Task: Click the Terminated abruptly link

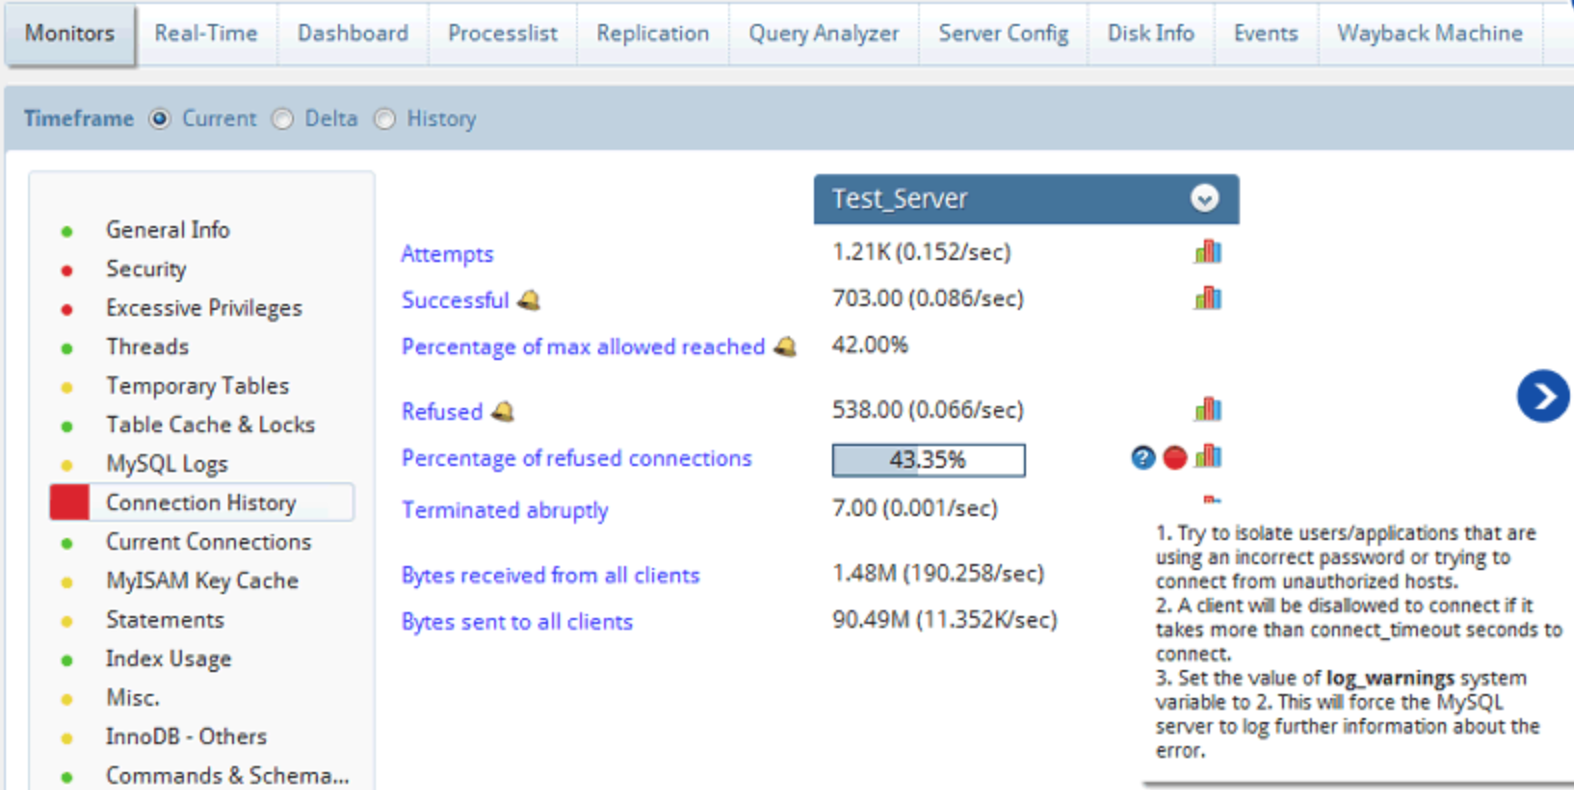Action: tap(504, 510)
